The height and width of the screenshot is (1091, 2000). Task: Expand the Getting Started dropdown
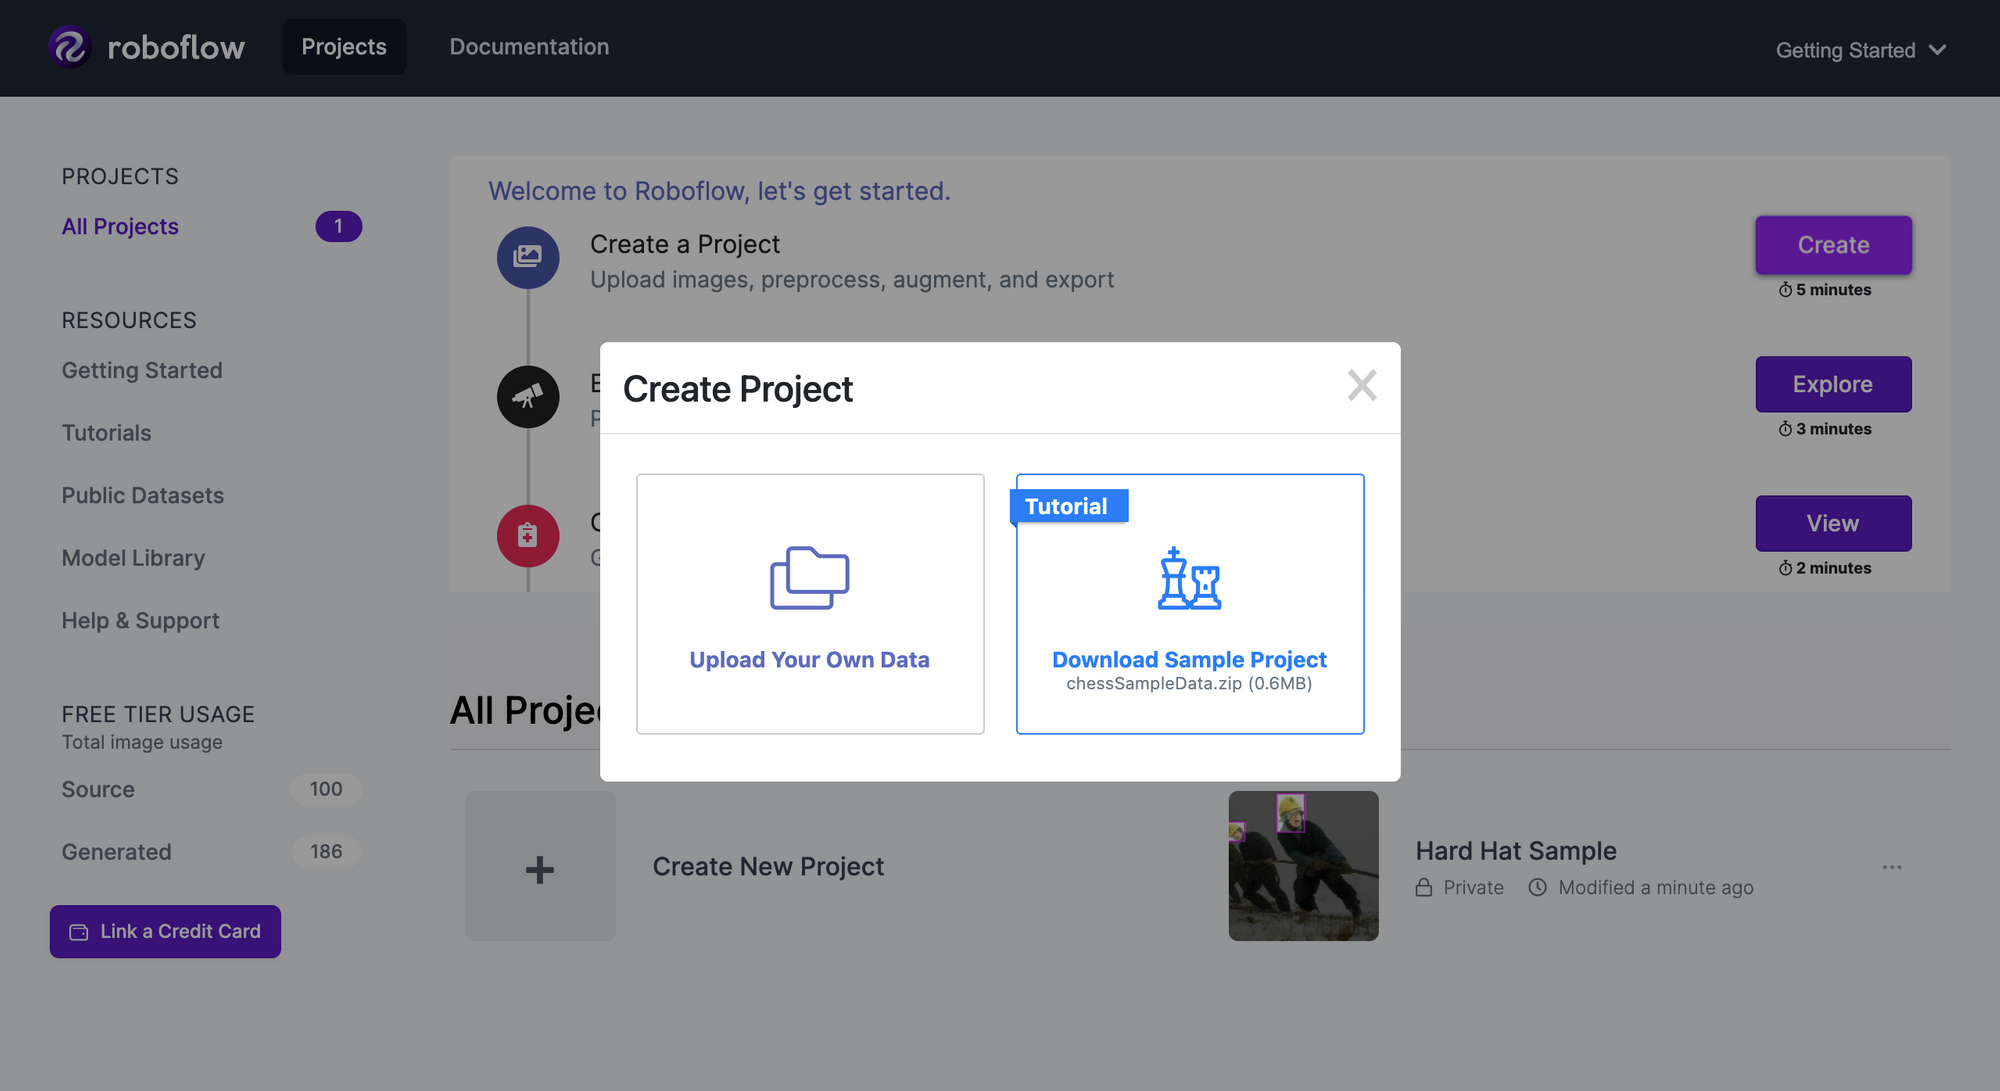click(1861, 50)
